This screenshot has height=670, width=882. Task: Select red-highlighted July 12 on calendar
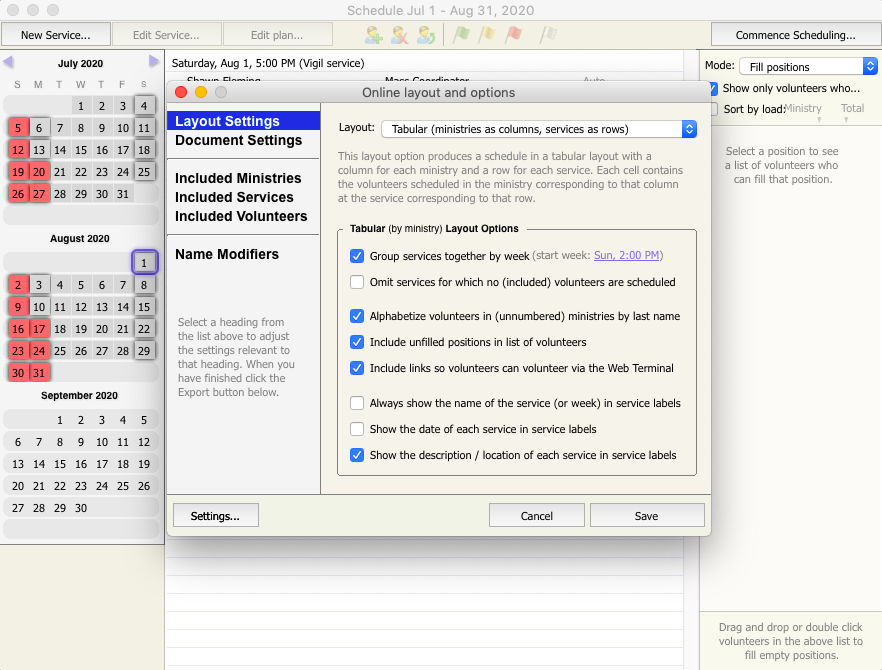coord(18,150)
